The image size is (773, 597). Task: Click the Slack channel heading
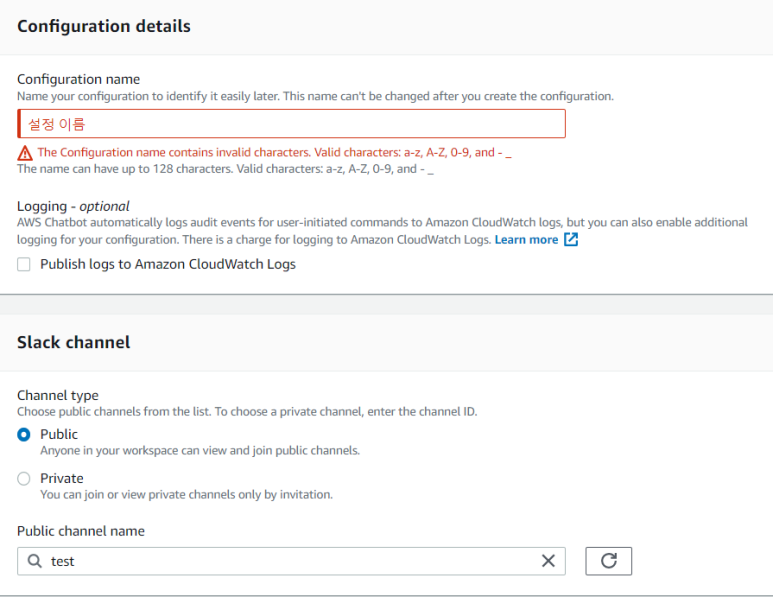[73, 342]
